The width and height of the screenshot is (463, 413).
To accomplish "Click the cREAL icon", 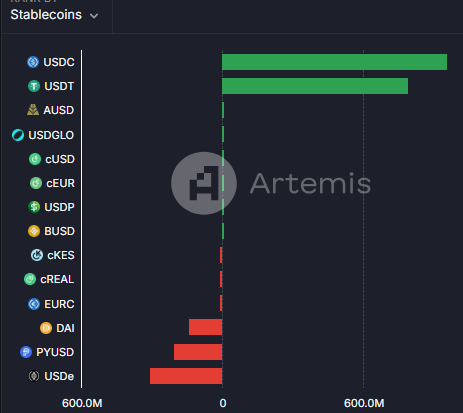I will tap(30, 279).
